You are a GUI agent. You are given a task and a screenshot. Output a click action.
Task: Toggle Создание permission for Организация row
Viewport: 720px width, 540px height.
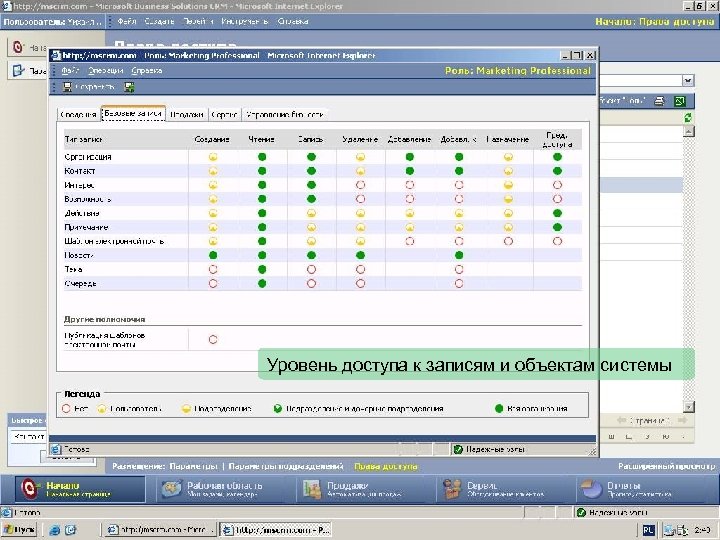[x=213, y=157]
